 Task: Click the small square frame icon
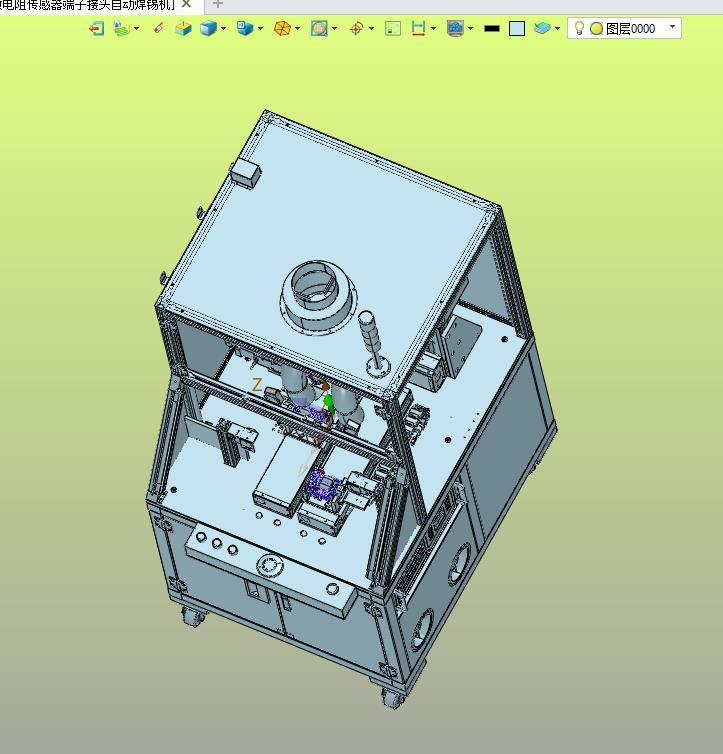click(x=393, y=28)
